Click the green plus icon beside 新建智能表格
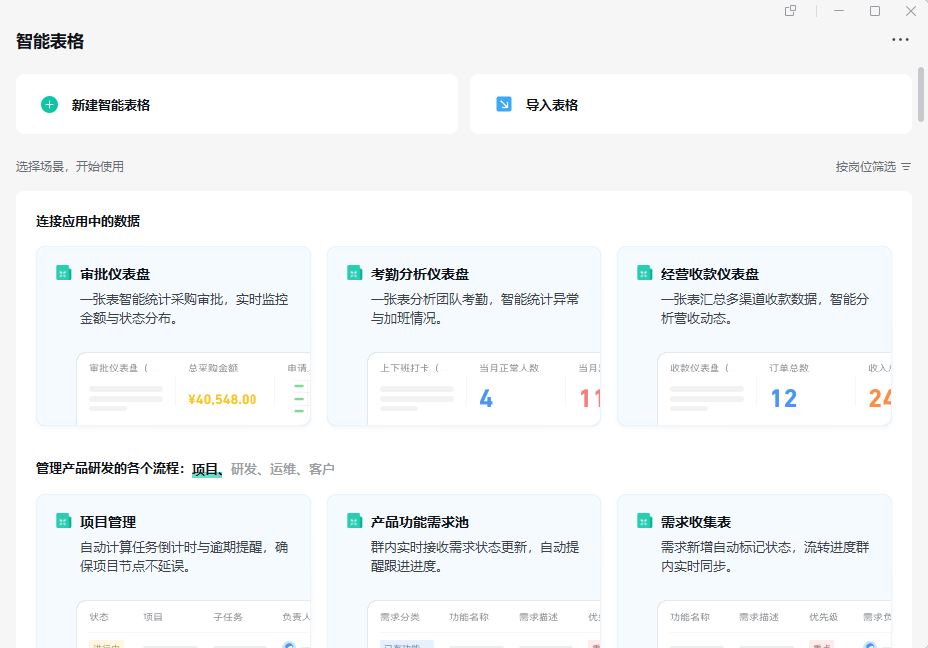 coord(49,104)
